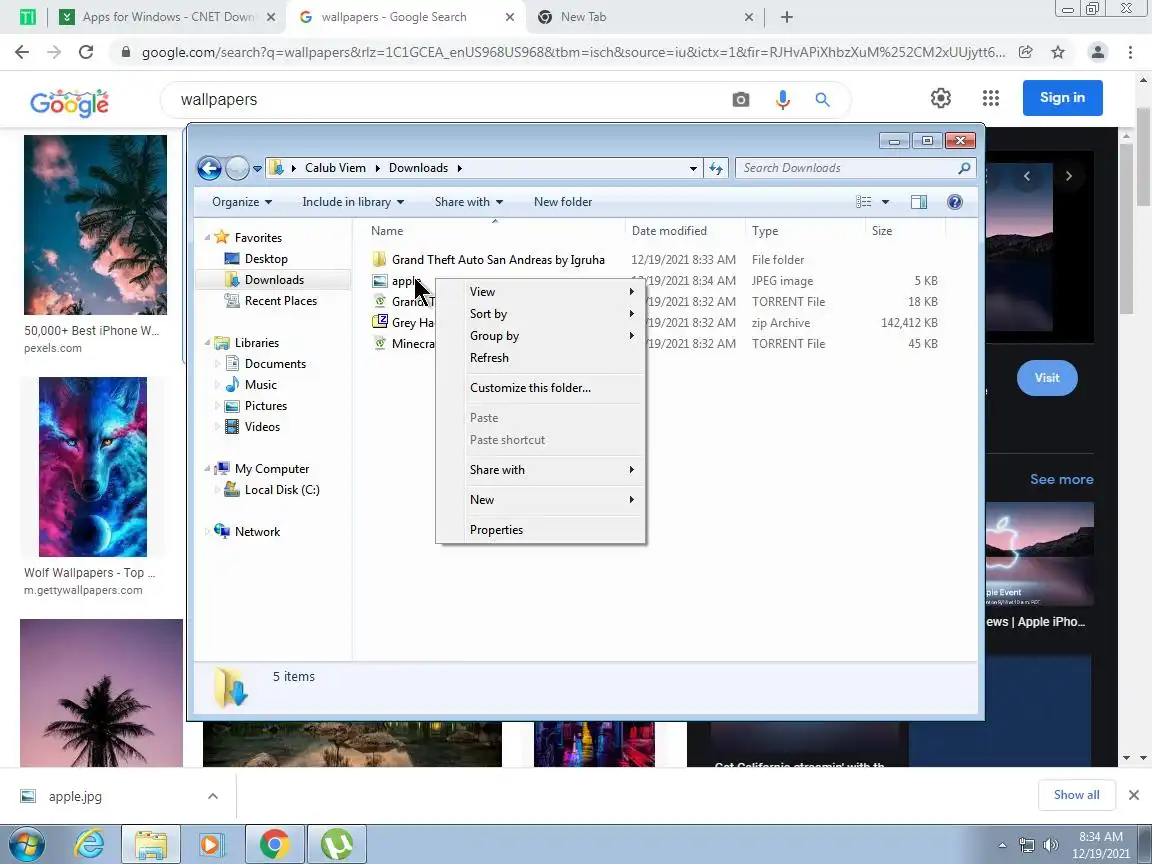Open Properties from the context menu
This screenshot has width=1152, height=864.
click(x=541, y=530)
